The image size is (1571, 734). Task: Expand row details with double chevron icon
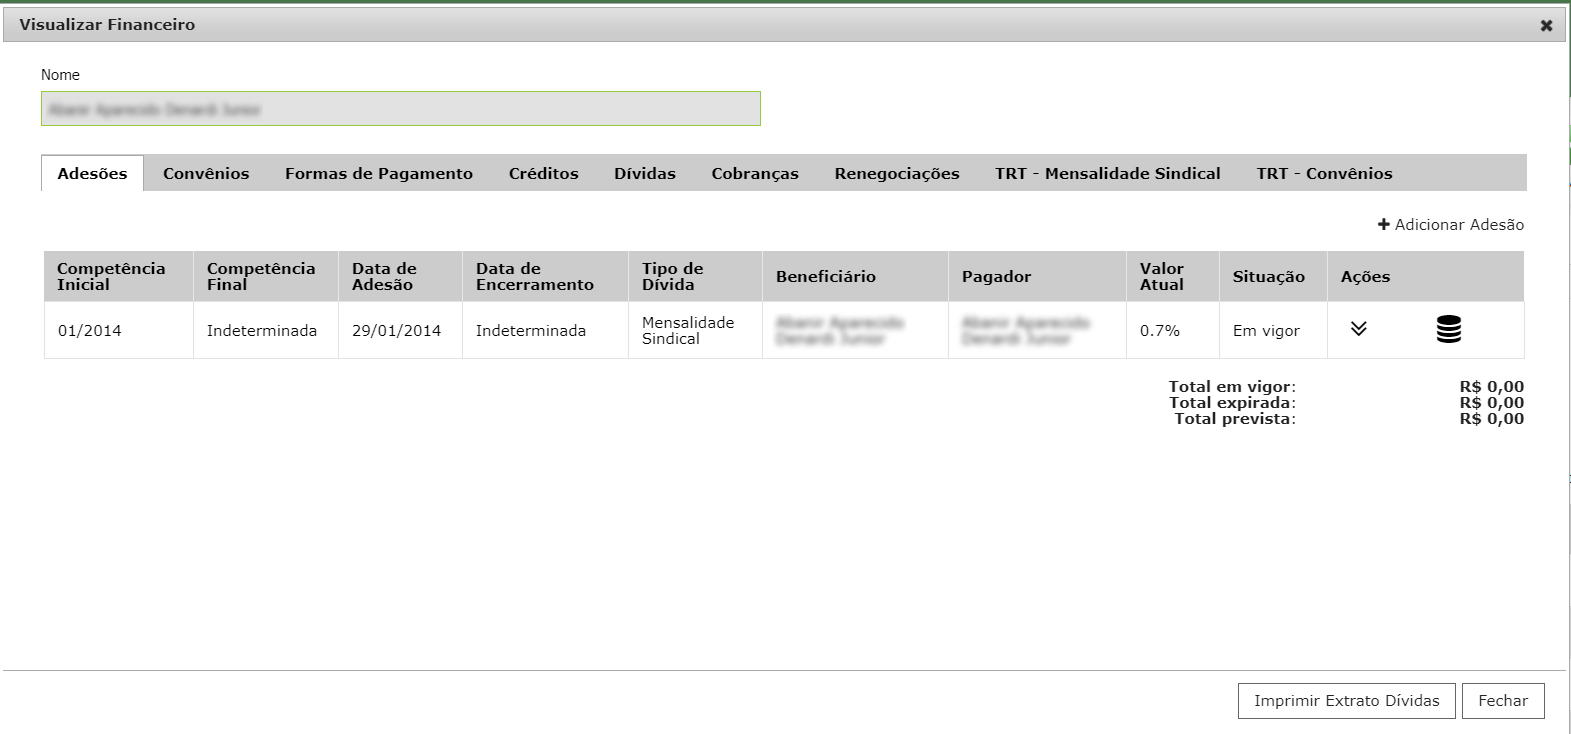click(1358, 329)
